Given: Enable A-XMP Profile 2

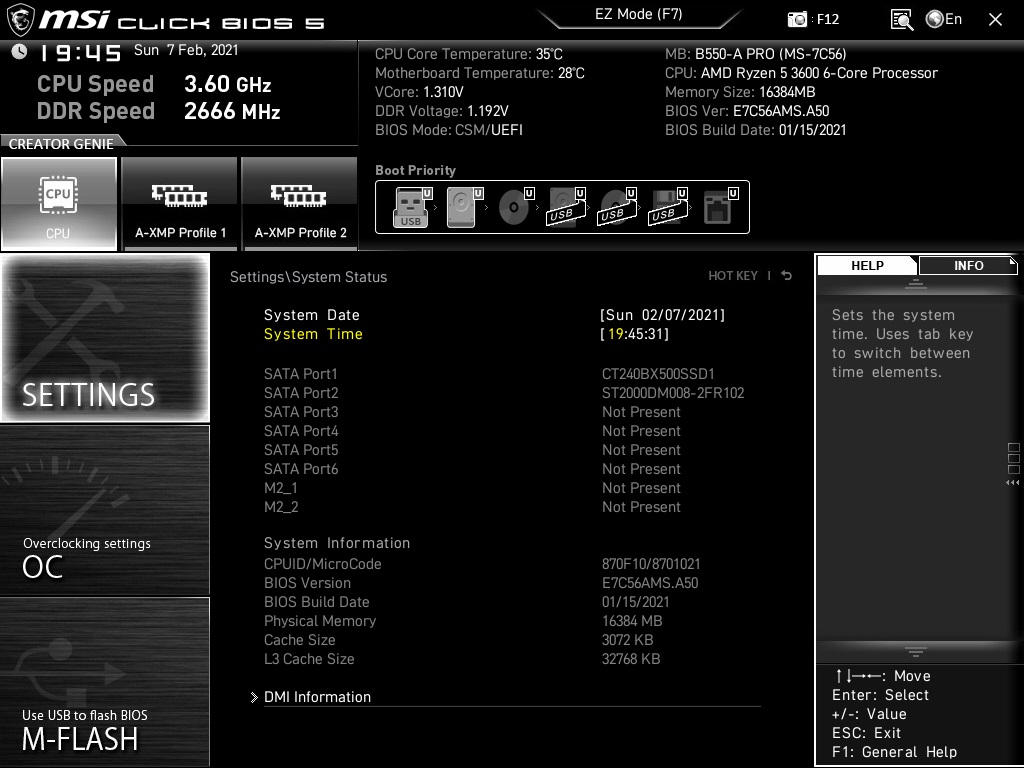Looking at the screenshot, I should 300,204.
